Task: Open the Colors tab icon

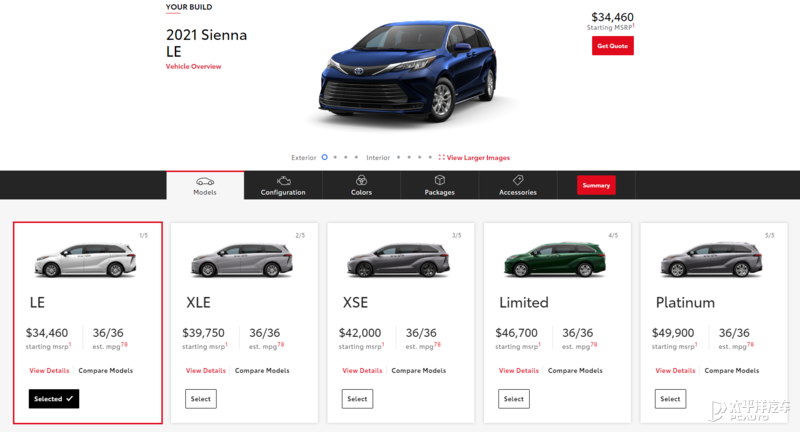Action: tap(361, 180)
